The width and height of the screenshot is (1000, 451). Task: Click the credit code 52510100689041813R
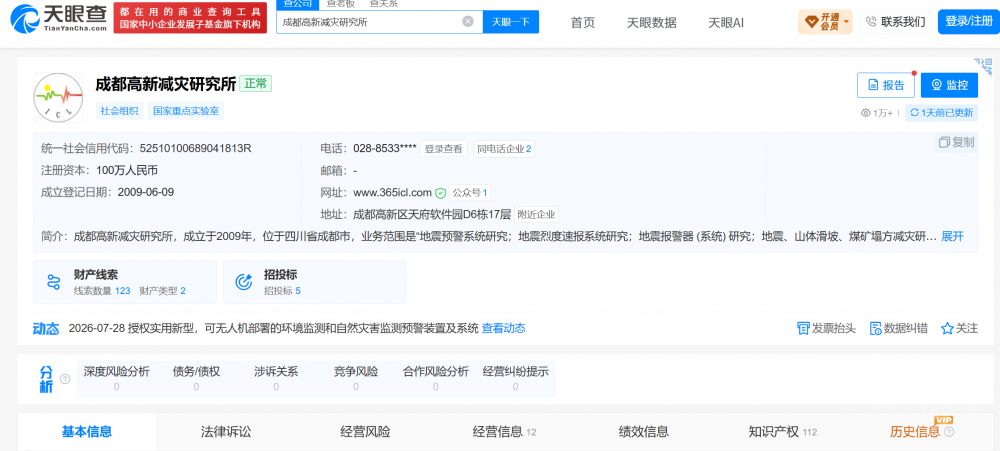(195, 149)
